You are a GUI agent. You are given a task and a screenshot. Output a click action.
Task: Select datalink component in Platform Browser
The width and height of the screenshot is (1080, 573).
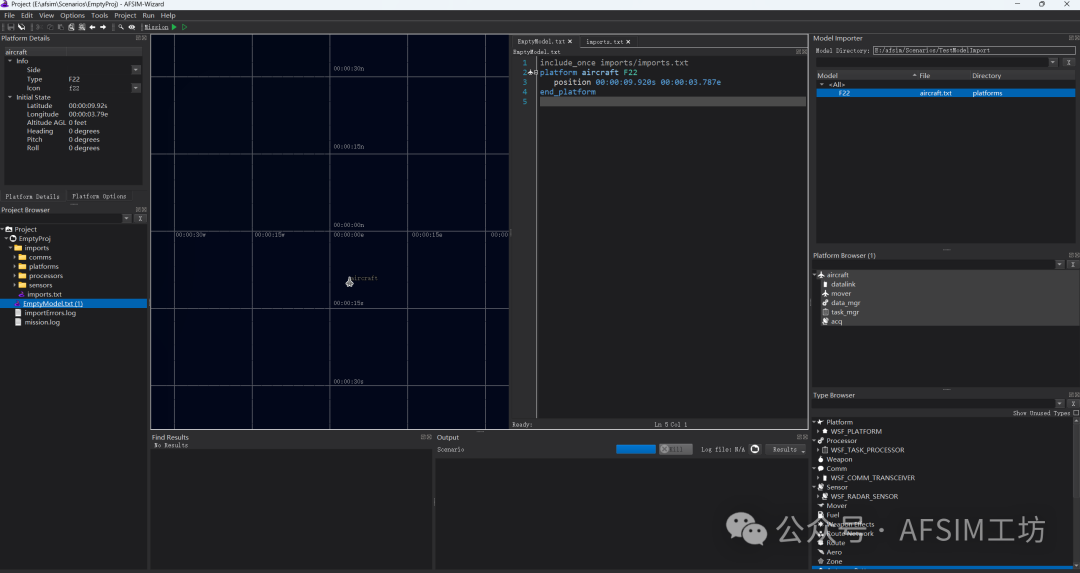click(843, 284)
